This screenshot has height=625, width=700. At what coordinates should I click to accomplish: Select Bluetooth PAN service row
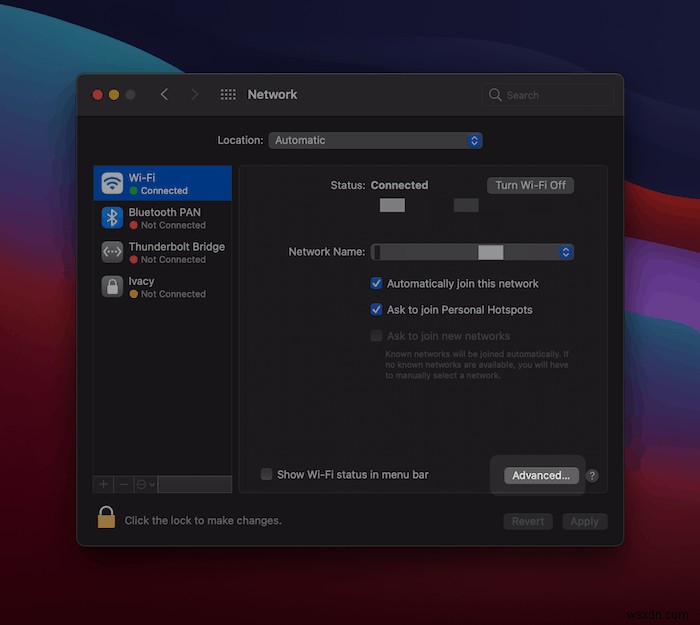coord(162,218)
